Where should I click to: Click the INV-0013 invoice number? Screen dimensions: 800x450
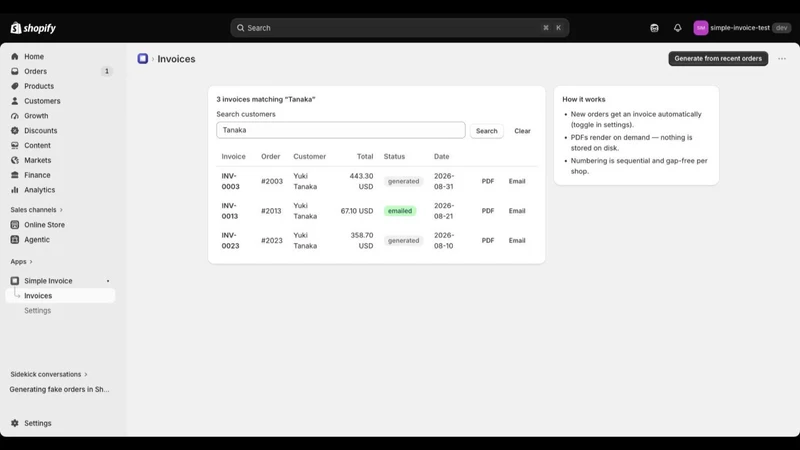click(230, 211)
